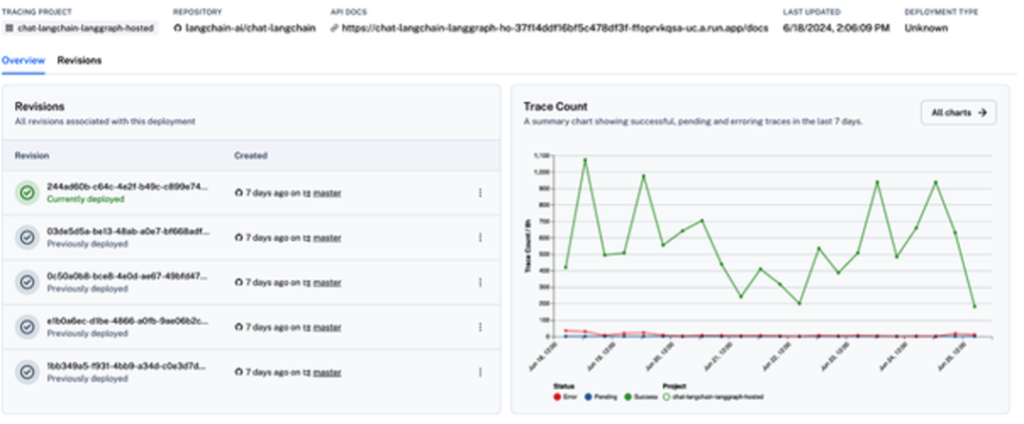
Task: Click the status check icon for revision 1bb349a5
Action: click(27, 372)
